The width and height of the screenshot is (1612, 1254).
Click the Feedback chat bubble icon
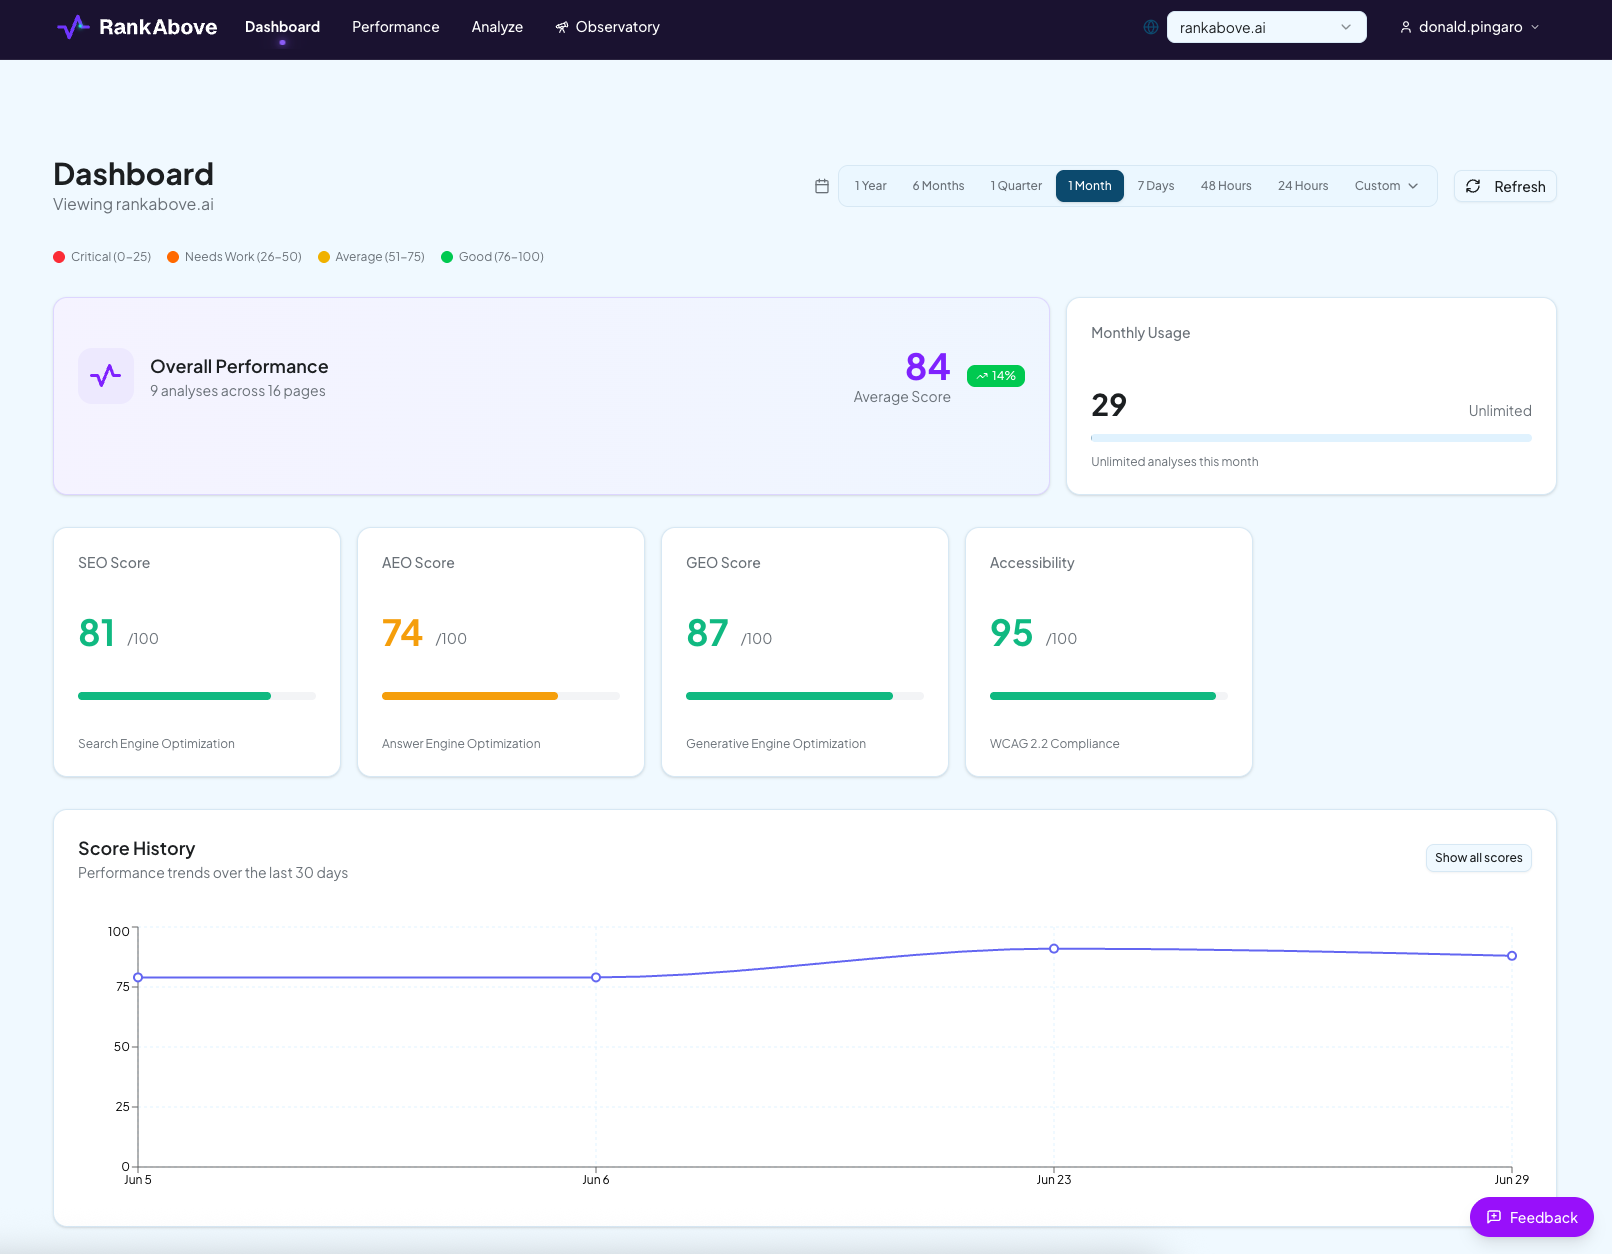coord(1494,1217)
